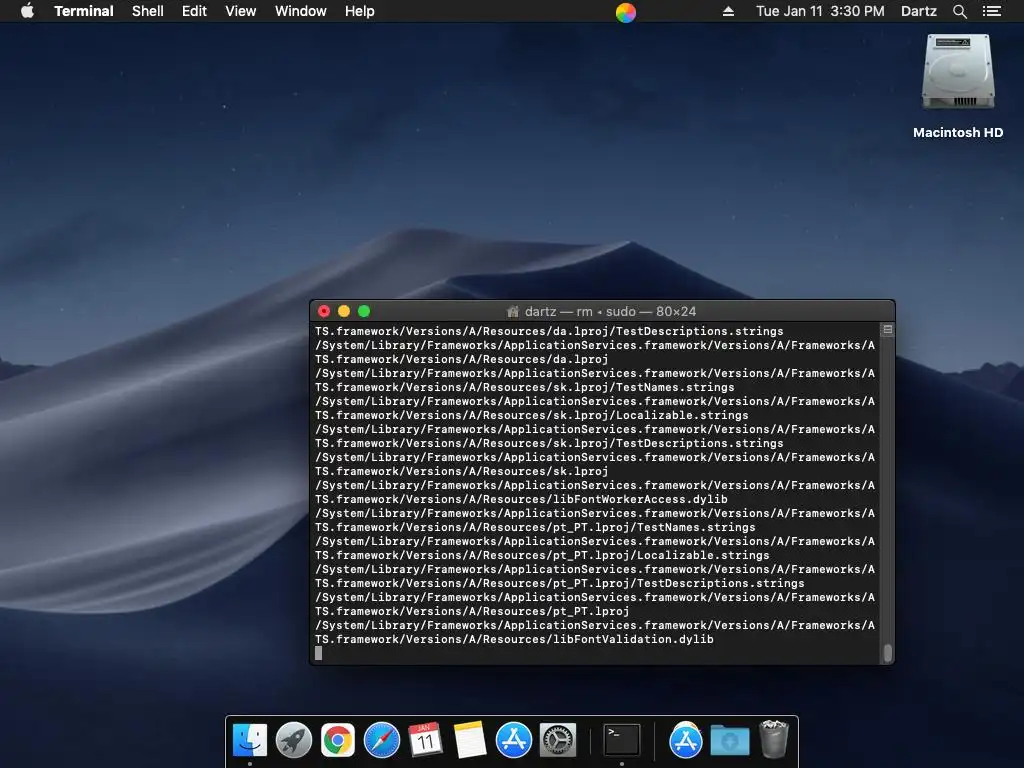This screenshot has height=768, width=1024.
Task: Click the Terminal window title text
Action: (x=610, y=312)
